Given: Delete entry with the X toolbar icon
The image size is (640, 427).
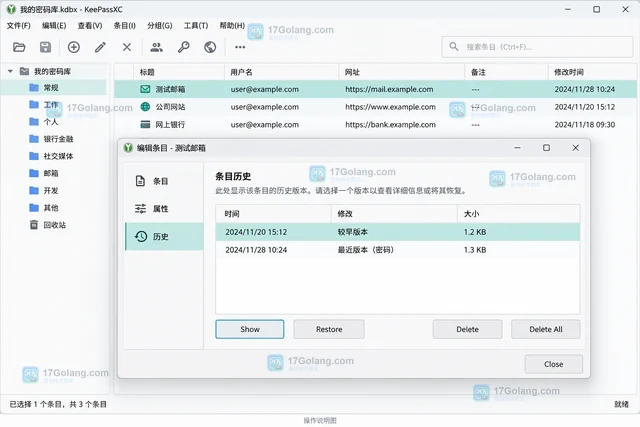Looking at the screenshot, I should [127, 47].
